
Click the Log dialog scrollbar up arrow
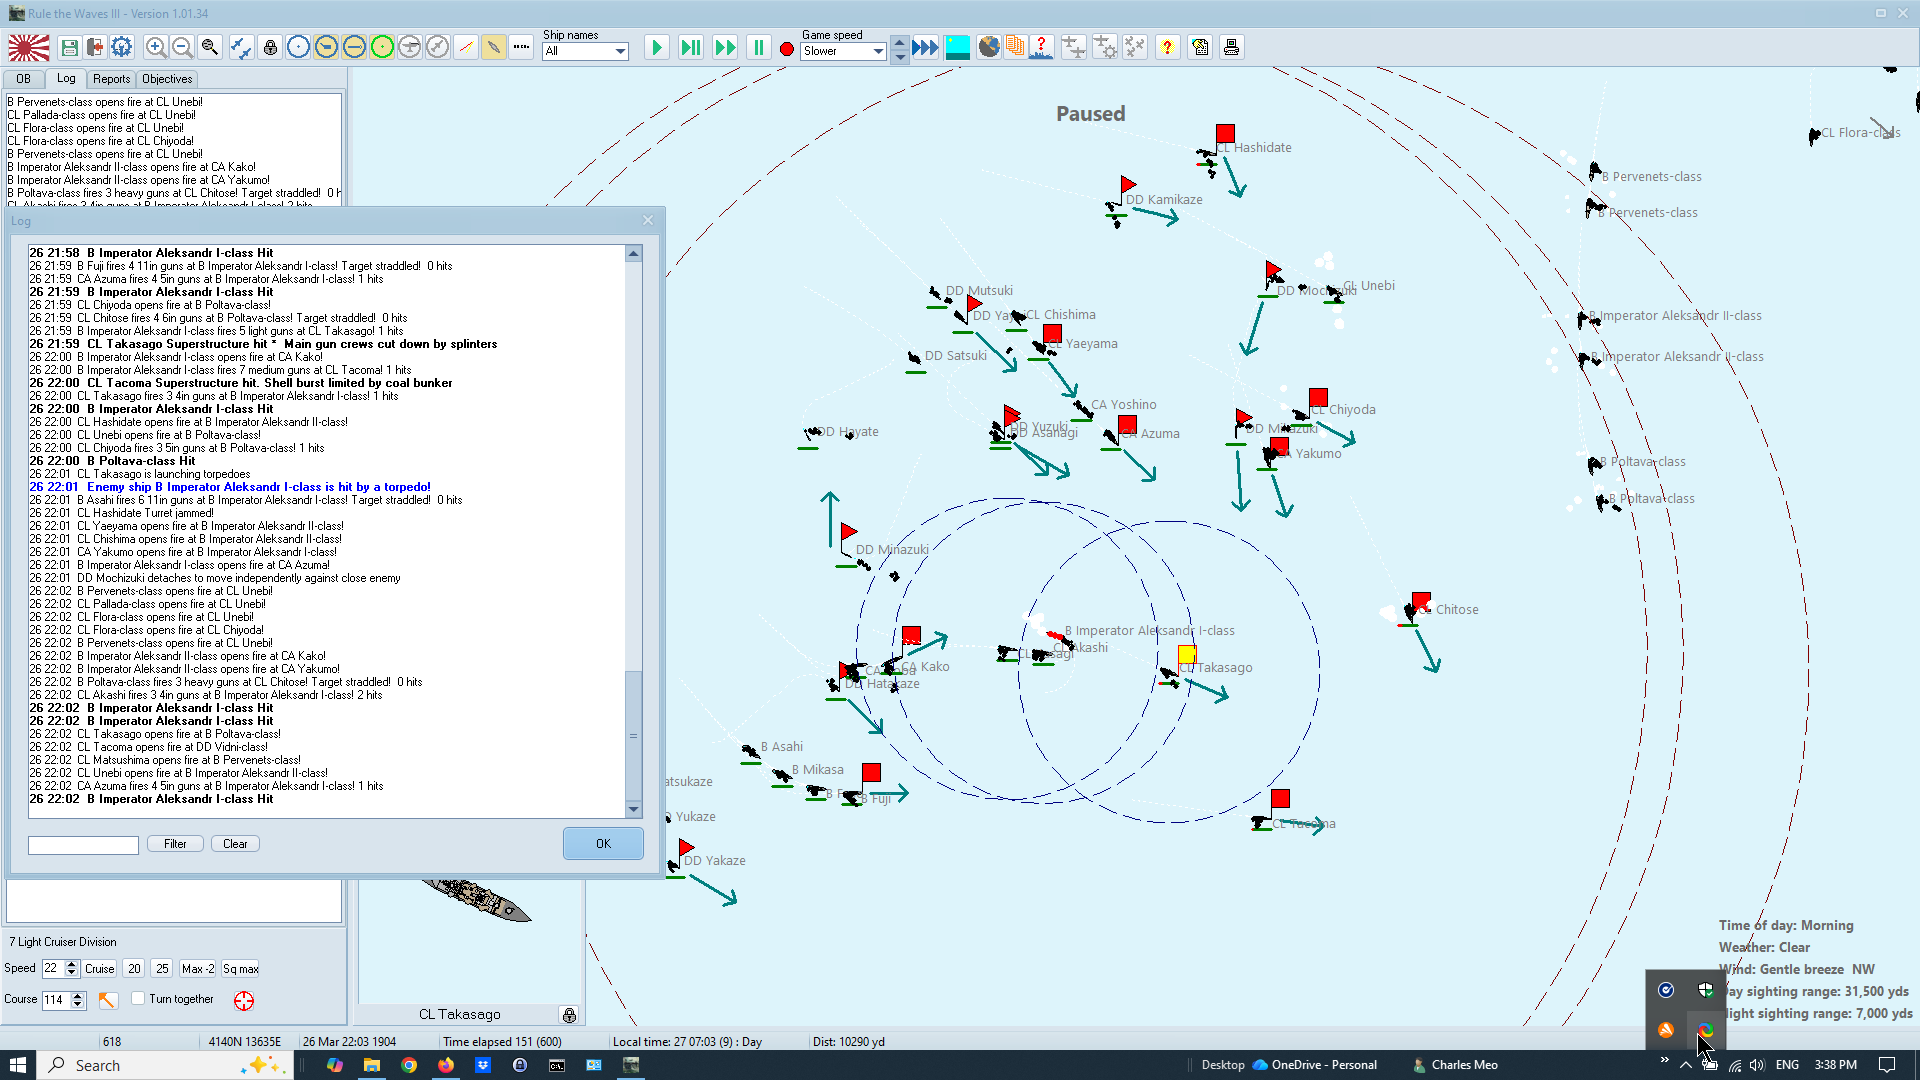[633, 254]
